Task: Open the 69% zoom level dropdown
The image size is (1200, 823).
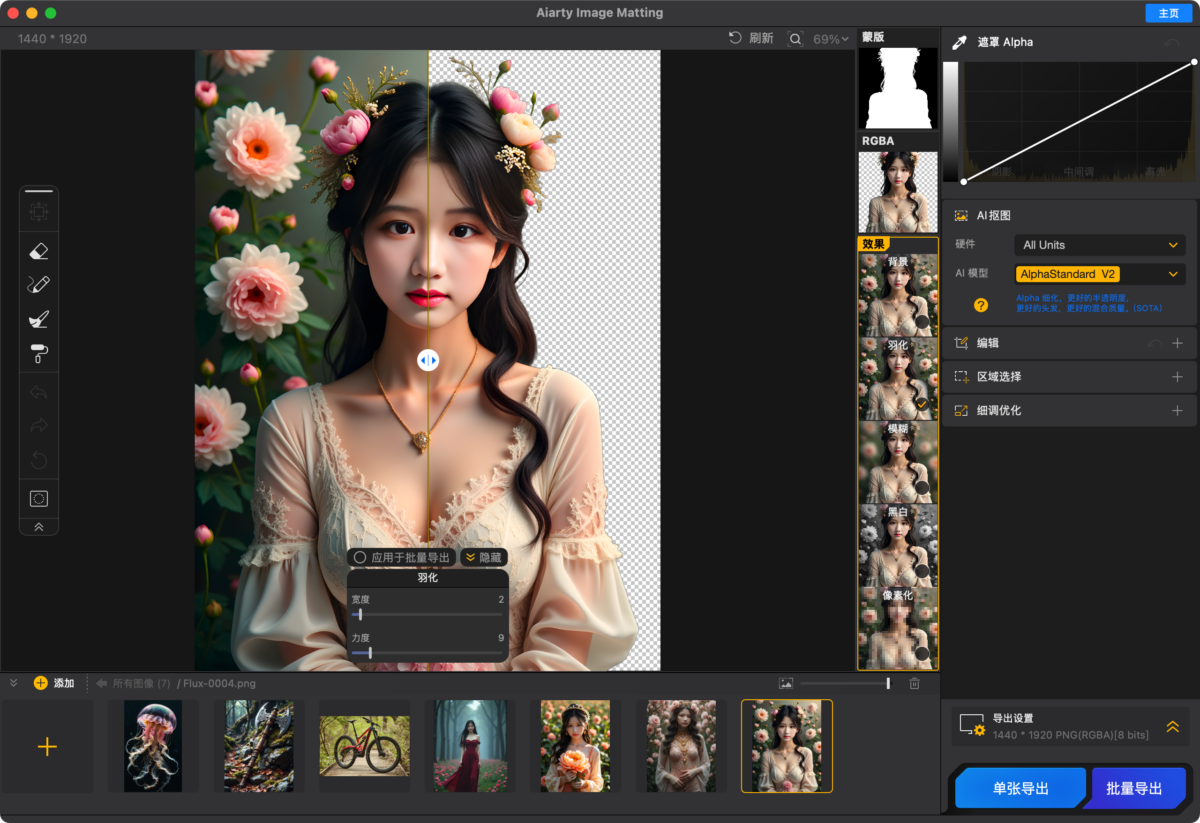Action: [831, 39]
